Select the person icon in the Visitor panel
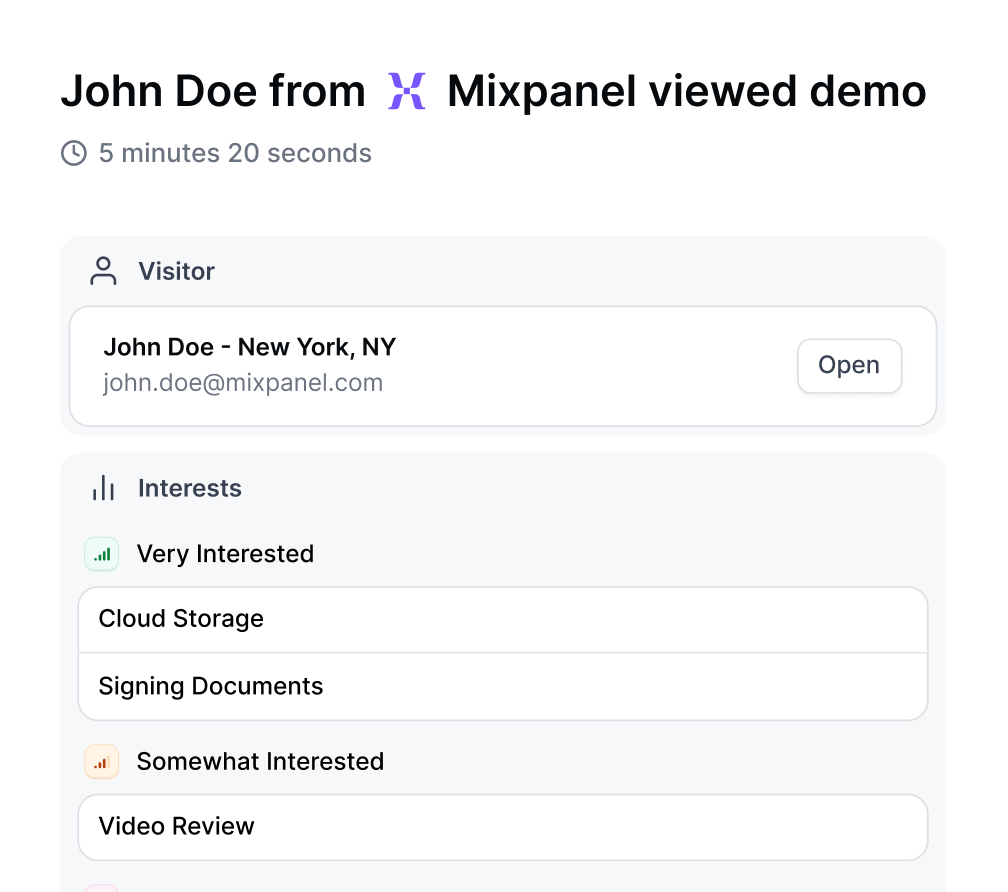 pyautogui.click(x=103, y=271)
